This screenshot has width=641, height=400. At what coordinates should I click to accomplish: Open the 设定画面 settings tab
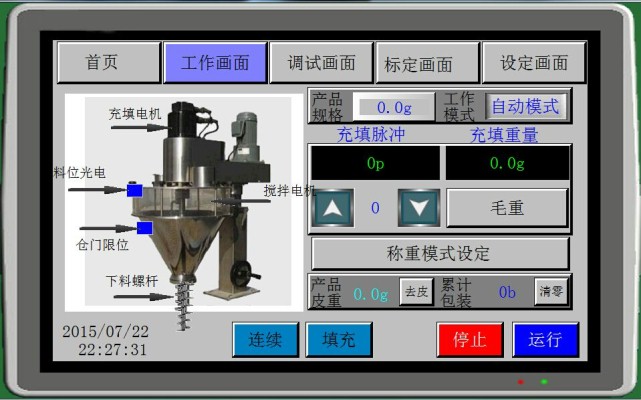[534, 63]
